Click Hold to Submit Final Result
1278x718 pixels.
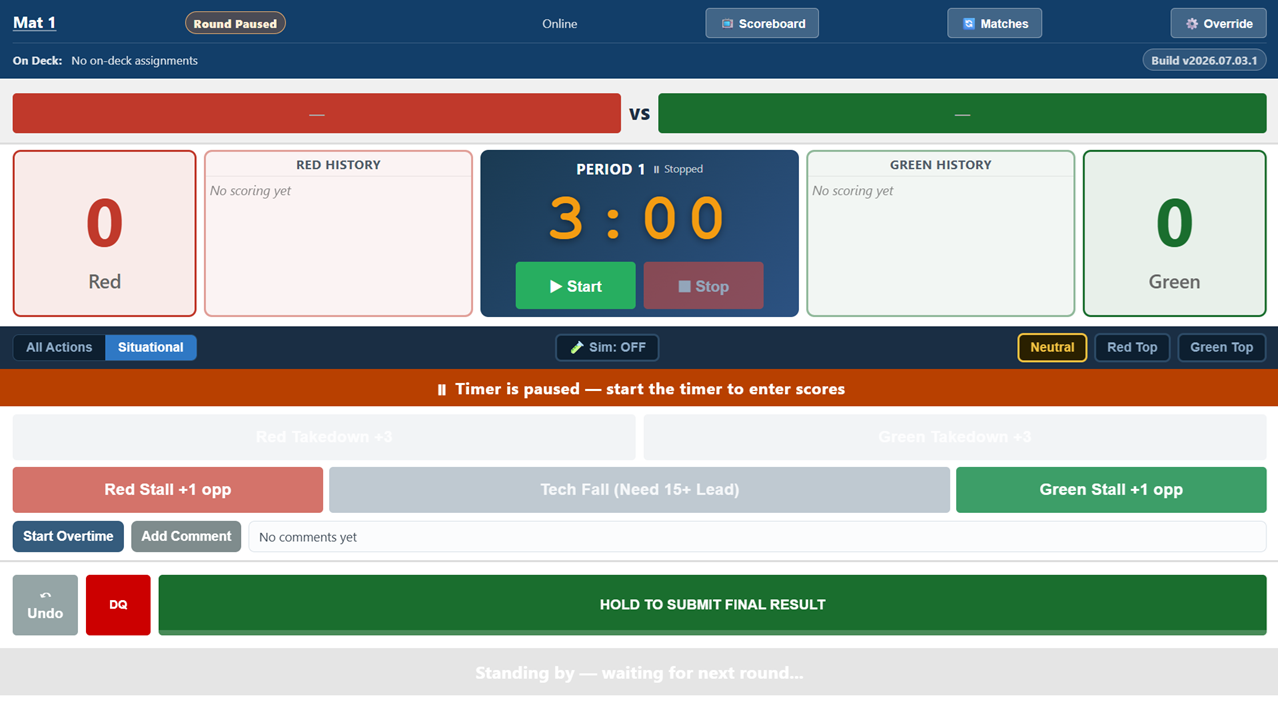[x=712, y=605]
